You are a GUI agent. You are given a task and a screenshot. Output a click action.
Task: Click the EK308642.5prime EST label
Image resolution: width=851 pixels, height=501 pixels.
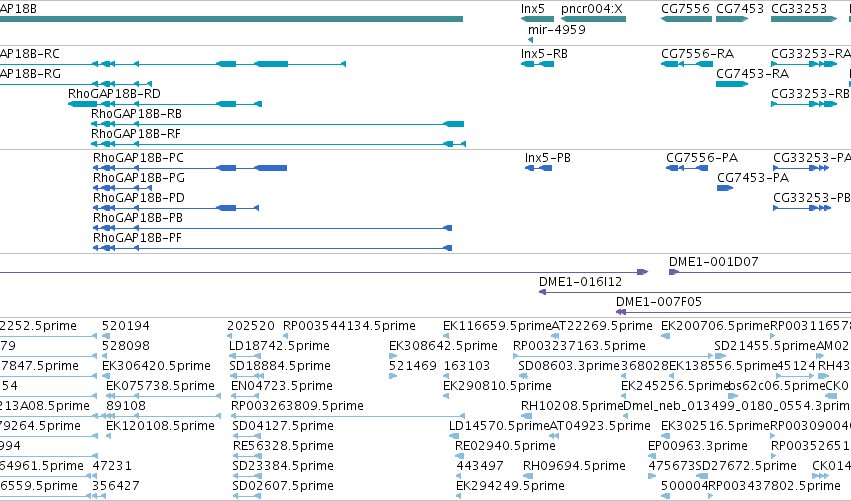click(443, 346)
